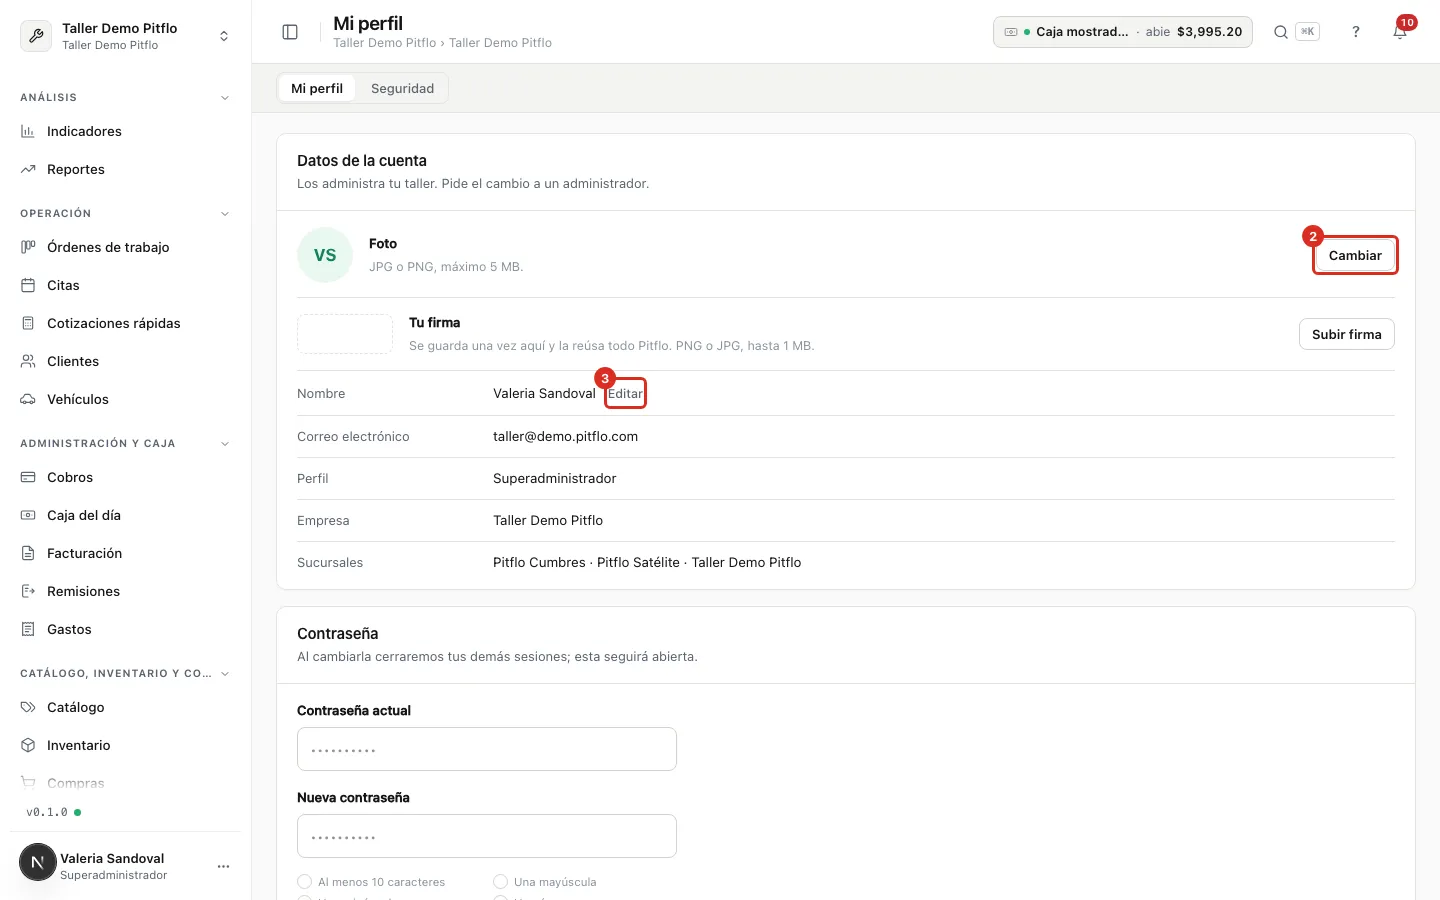The width and height of the screenshot is (1440, 900).
Task: Click the Indicadores chart icon
Action: click(x=28, y=131)
